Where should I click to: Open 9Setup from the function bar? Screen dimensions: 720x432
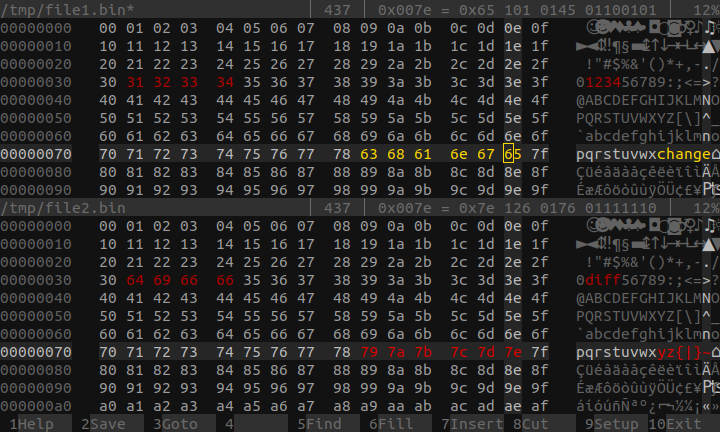point(612,424)
